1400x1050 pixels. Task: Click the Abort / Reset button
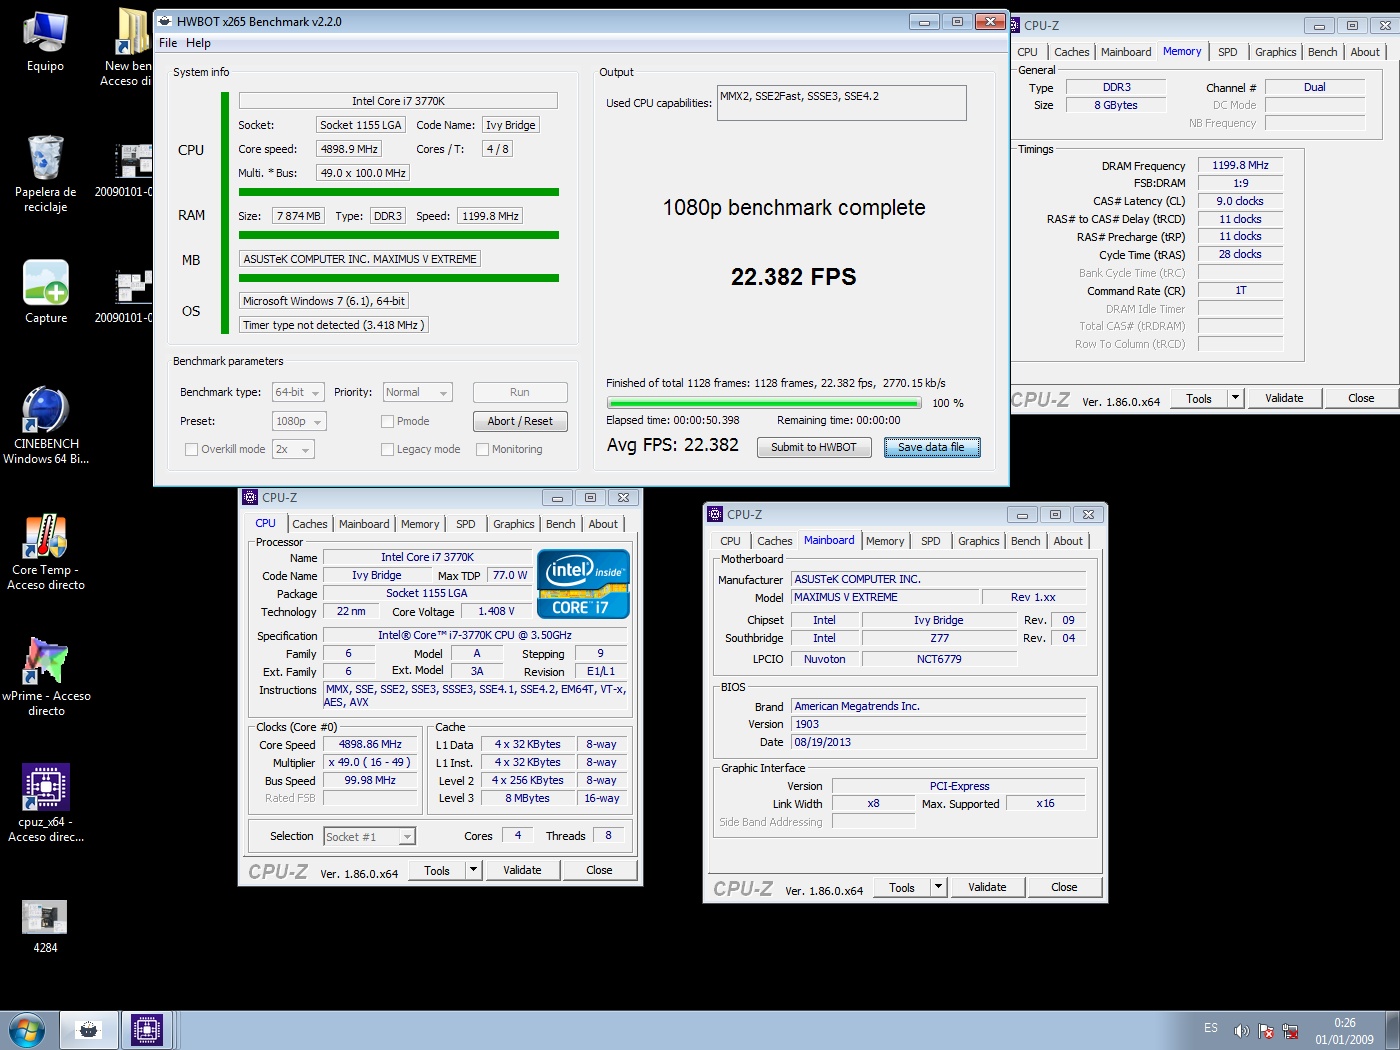[520, 421]
